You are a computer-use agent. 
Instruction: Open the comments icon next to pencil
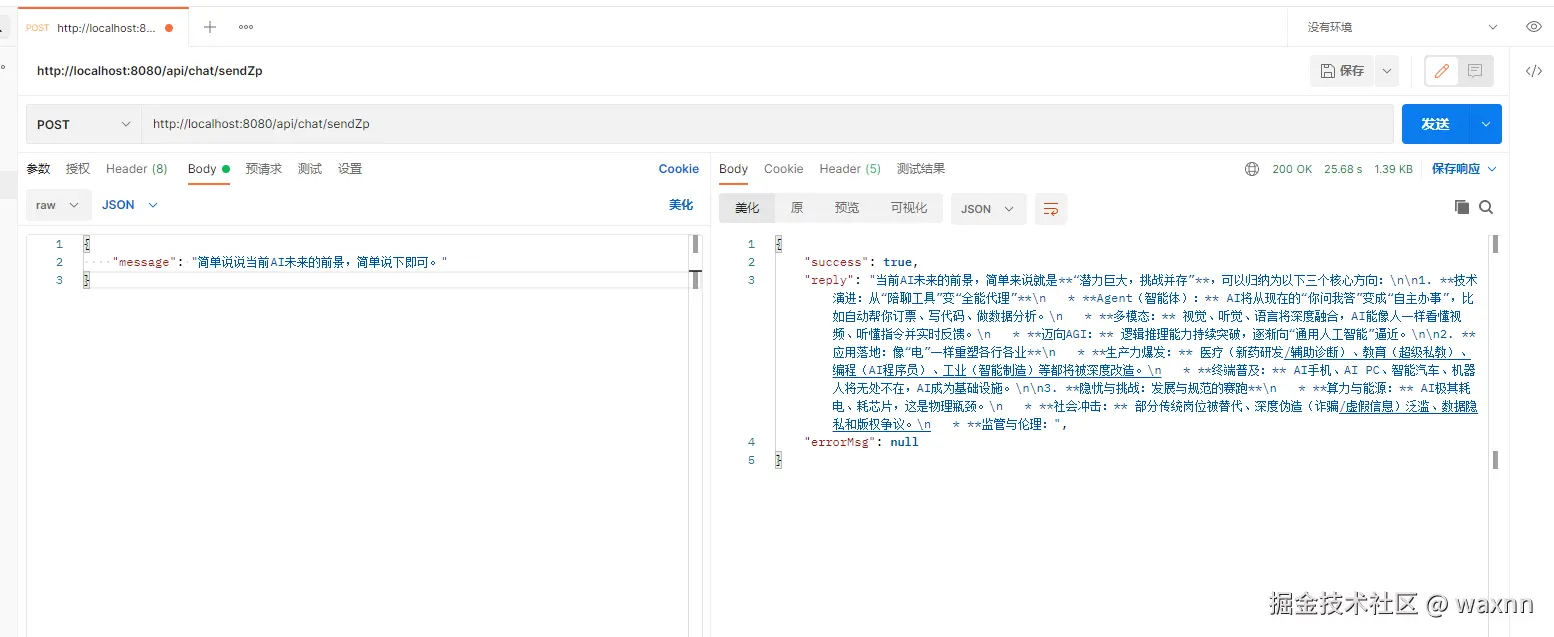coord(1475,71)
